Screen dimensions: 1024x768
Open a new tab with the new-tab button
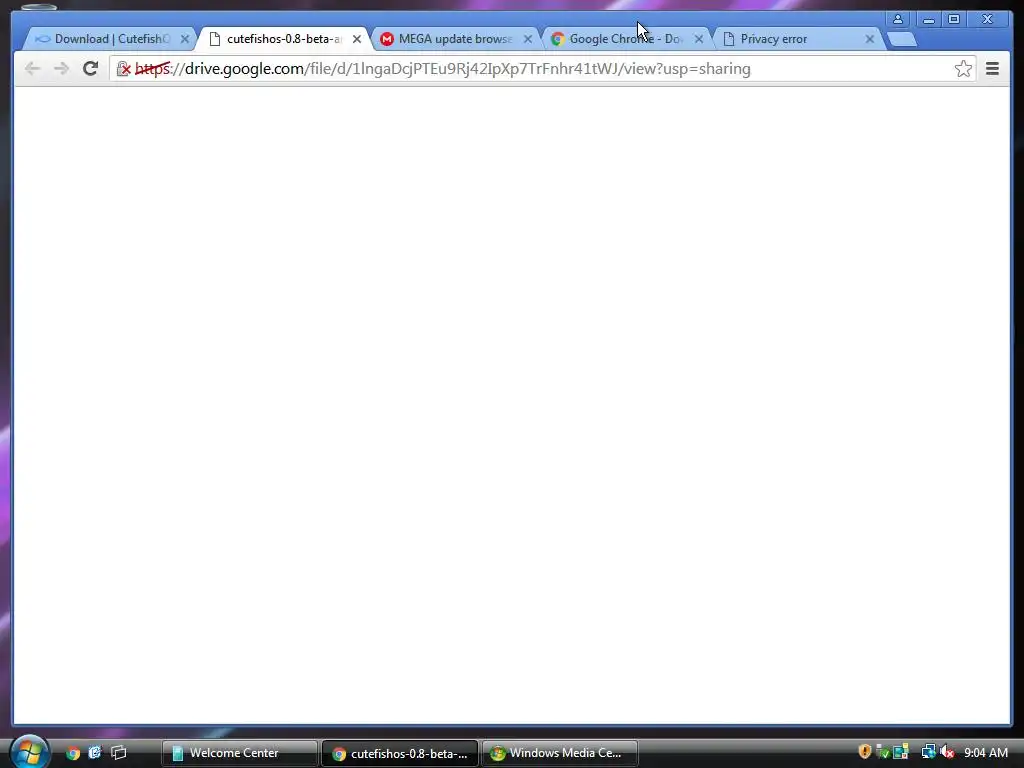(x=902, y=40)
